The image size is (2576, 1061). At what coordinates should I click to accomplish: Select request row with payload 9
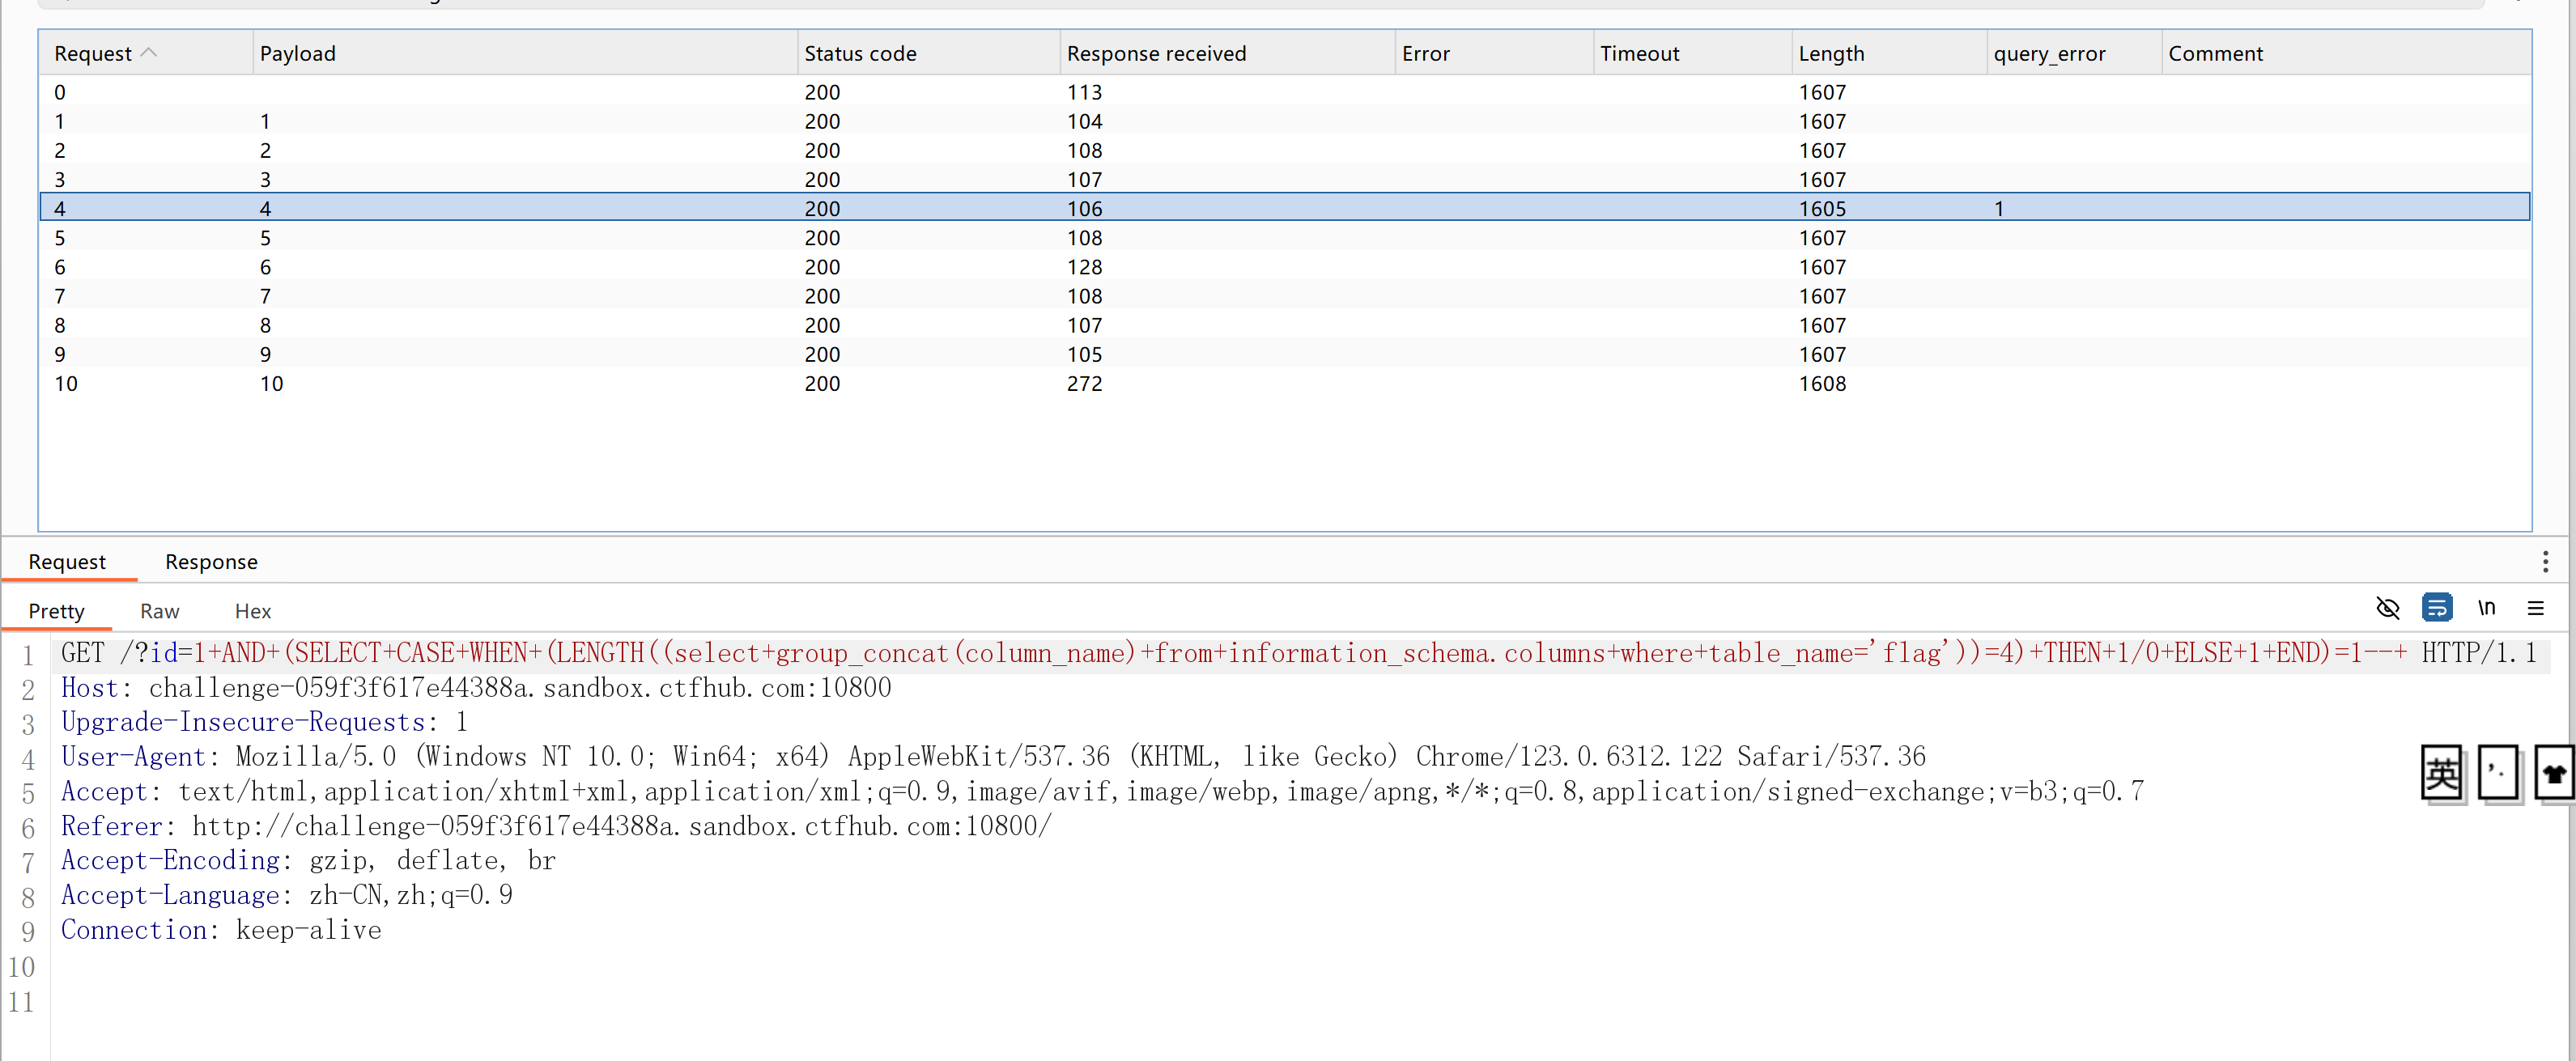click(x=1285, y=354)
